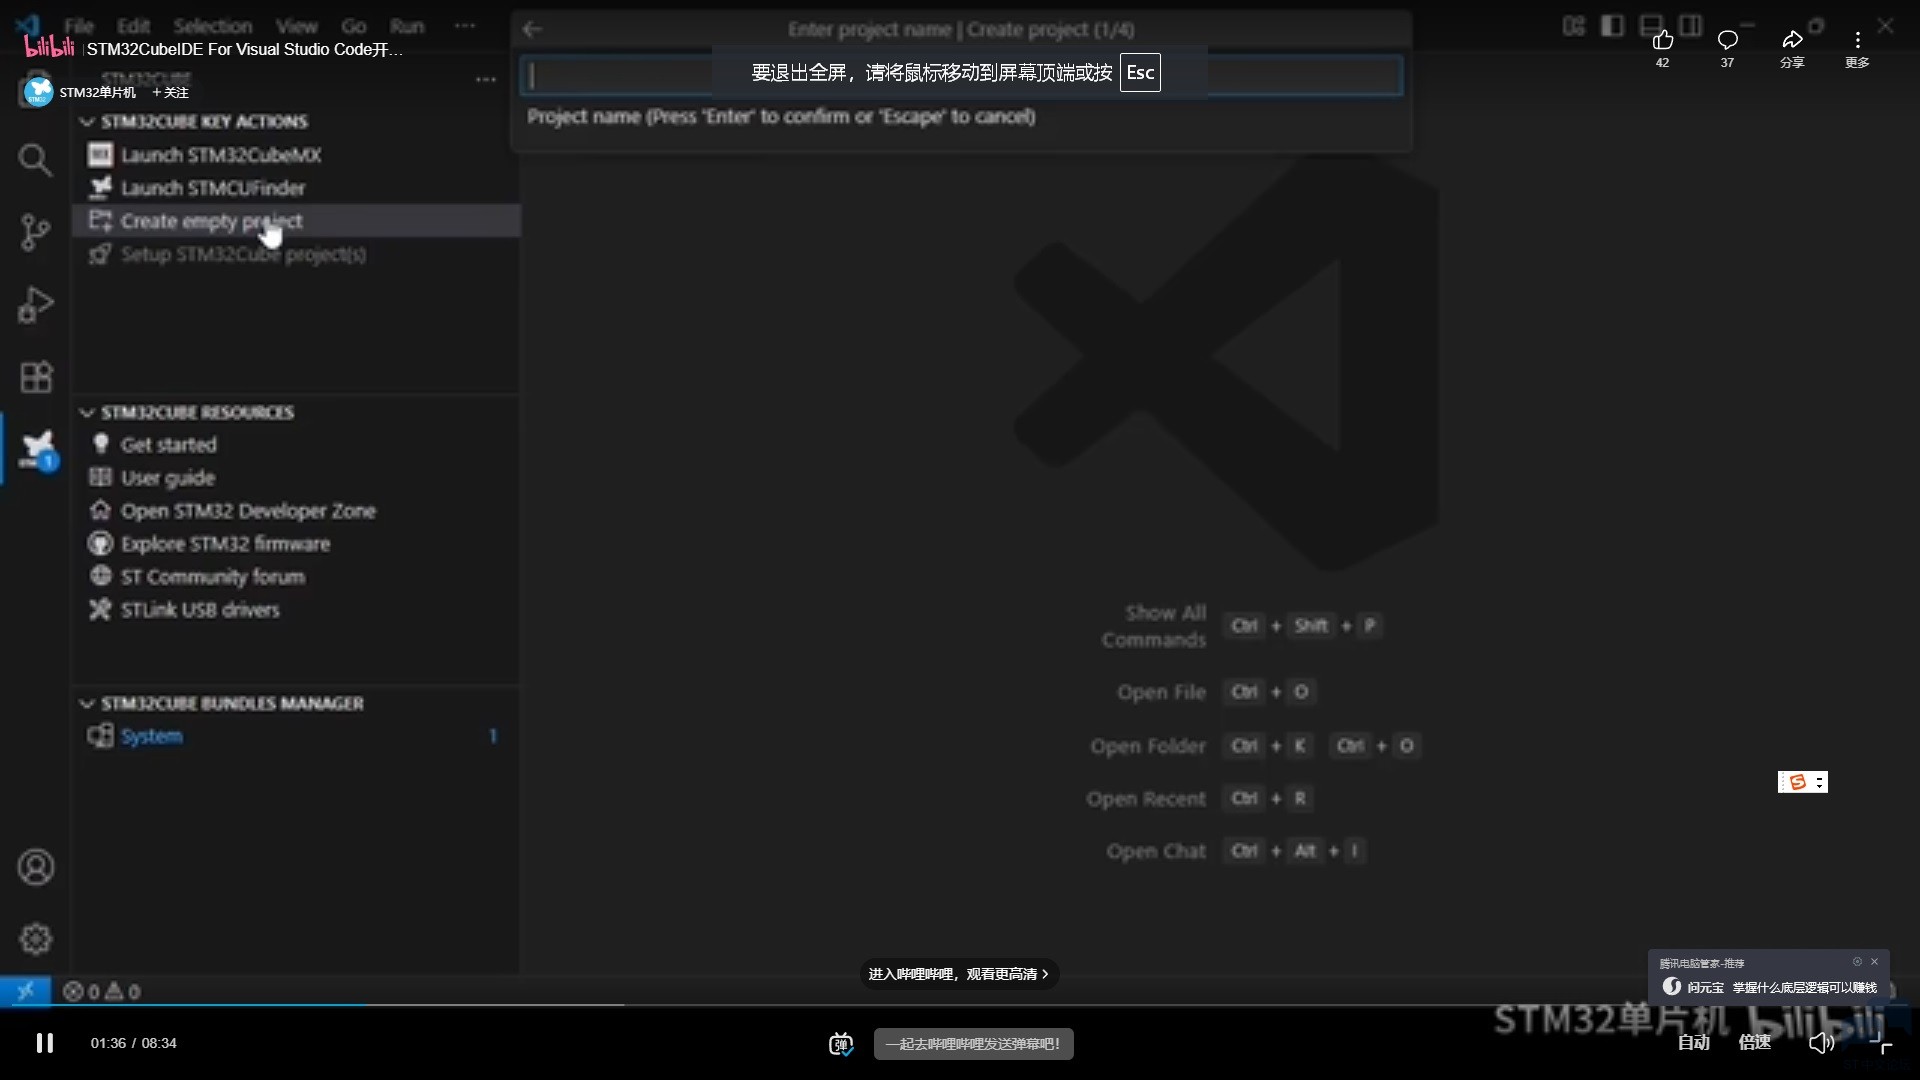Image resolution: width=1920 pixels, height=1080 pixels.
Task: Click the STM32单片机 uploader avatar
Action: click(38, 92)
